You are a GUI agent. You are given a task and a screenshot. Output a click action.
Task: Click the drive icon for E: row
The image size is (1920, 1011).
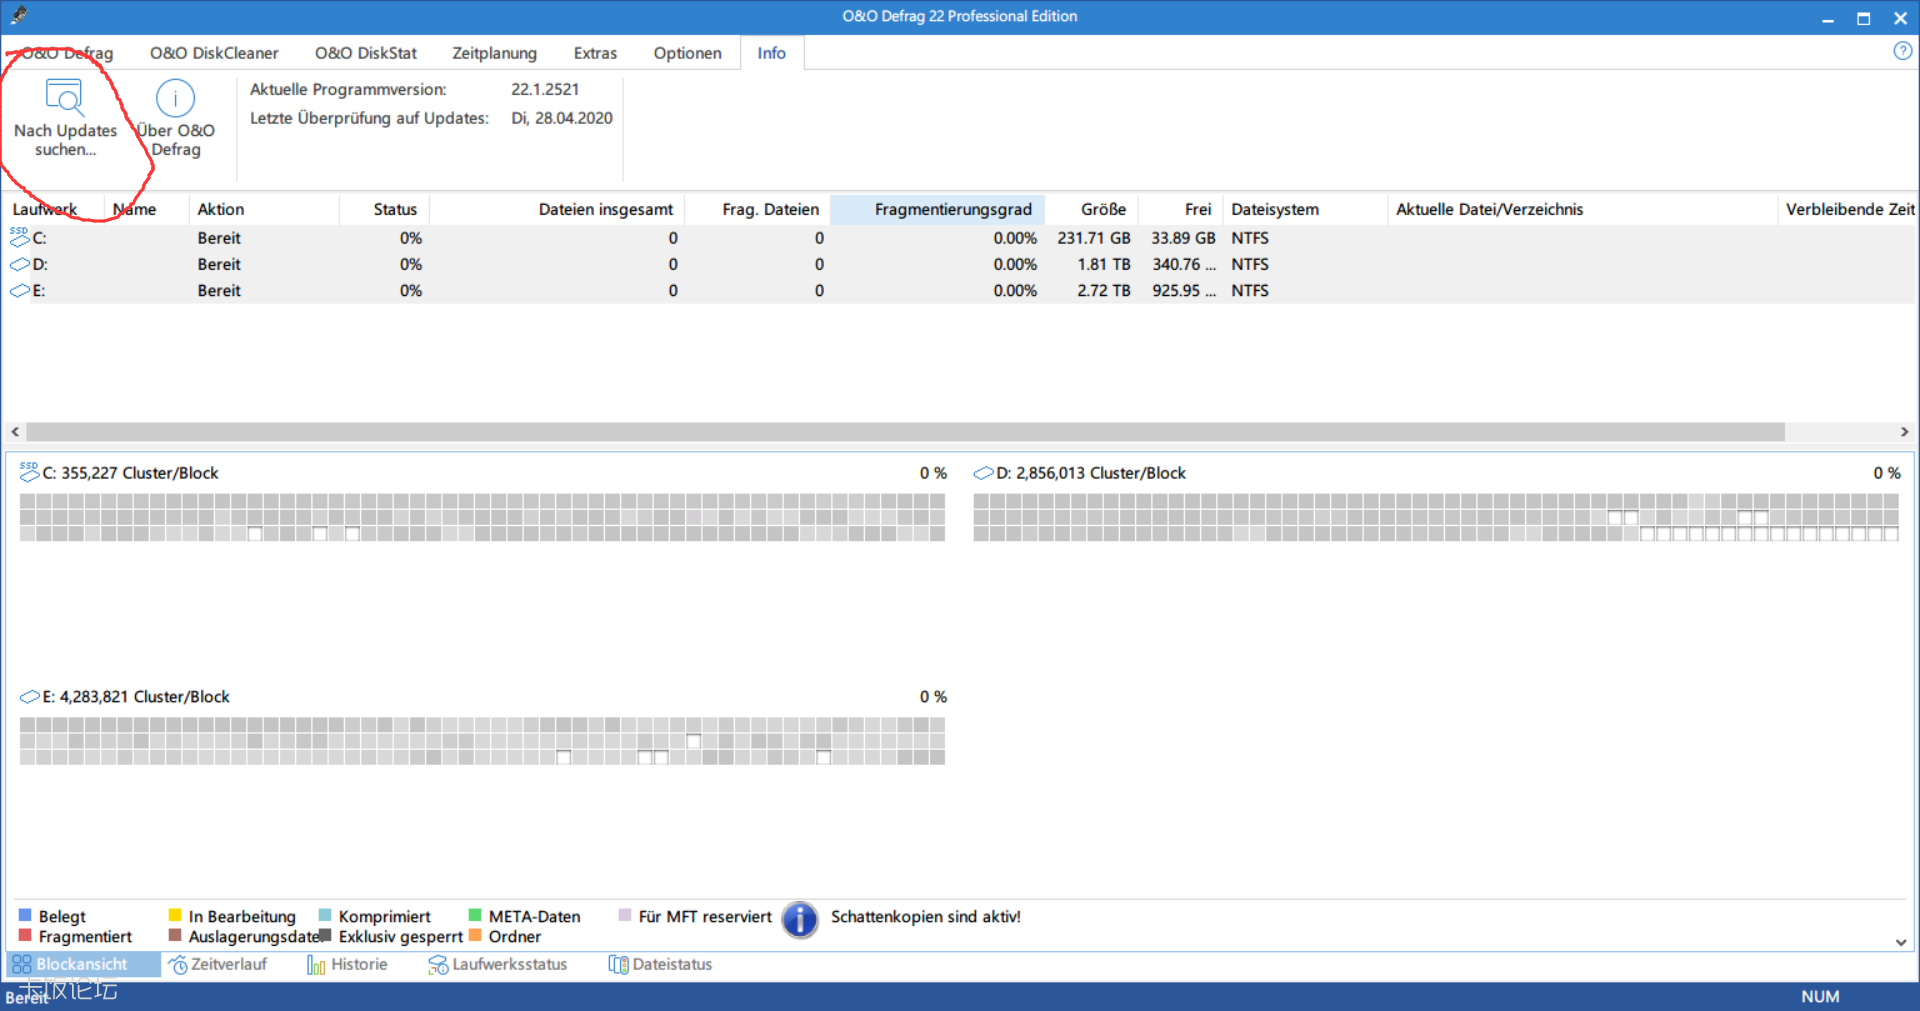point(19,290)
